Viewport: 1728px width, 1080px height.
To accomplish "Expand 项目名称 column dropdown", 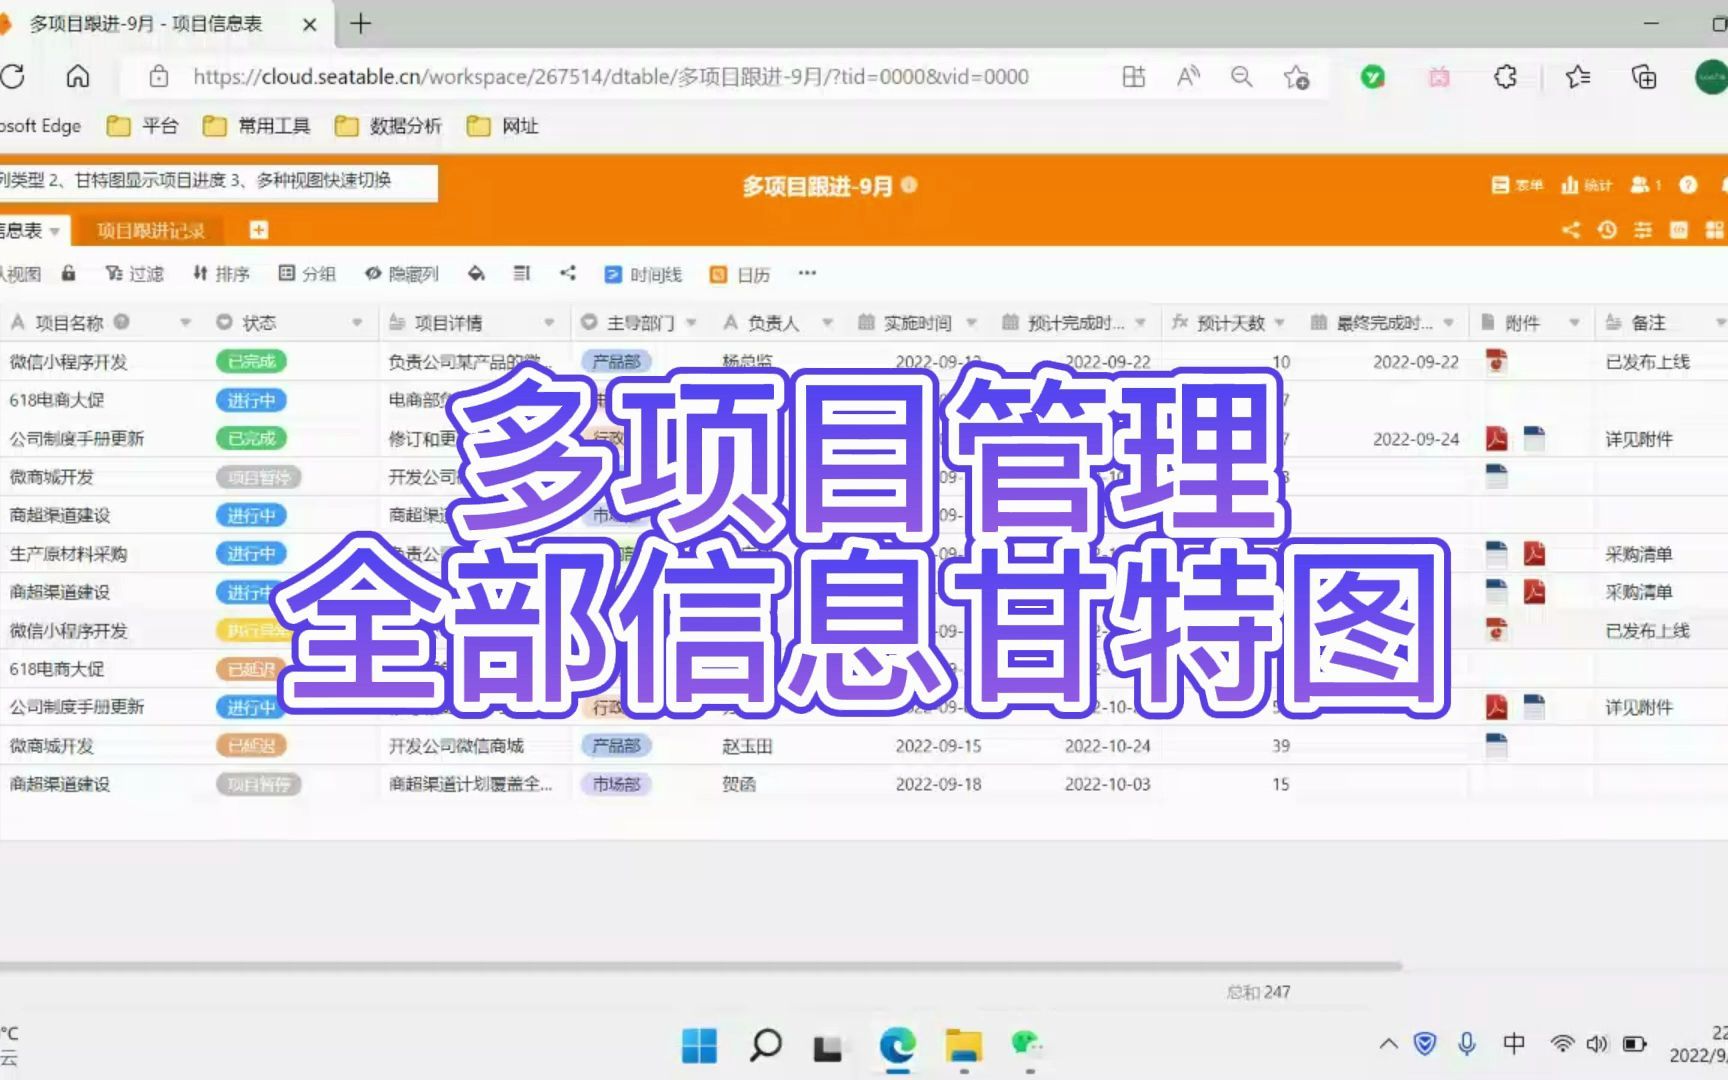I will point(185,323).
